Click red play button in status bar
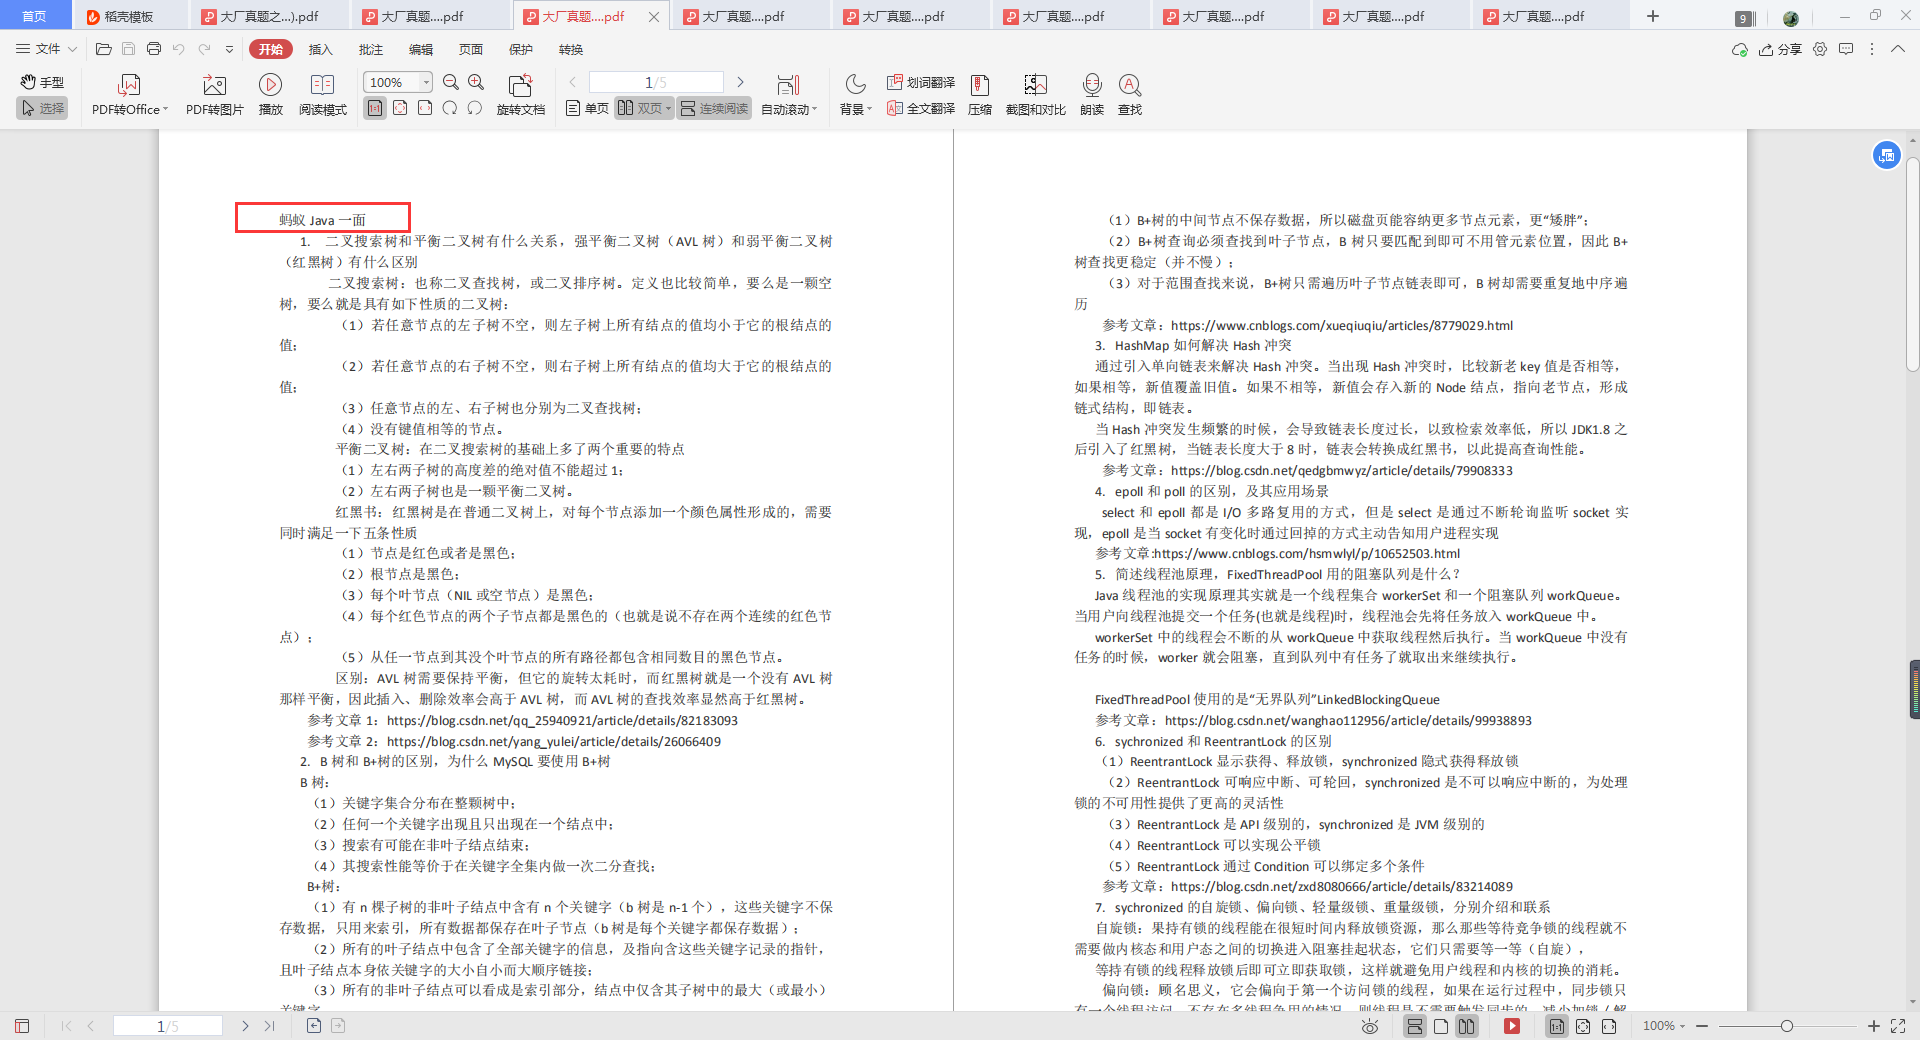The height and width of the screenshot is (1040, 1920). click(x=1512, y=1026)
